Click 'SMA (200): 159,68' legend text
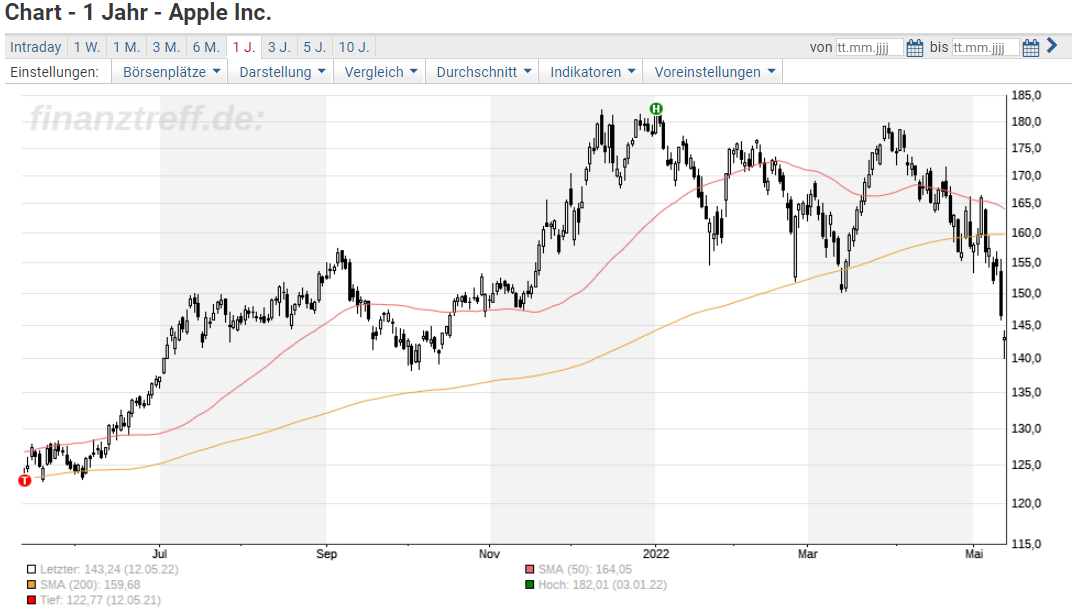Viewport: 1075px width, 611px height. (90, 585)
